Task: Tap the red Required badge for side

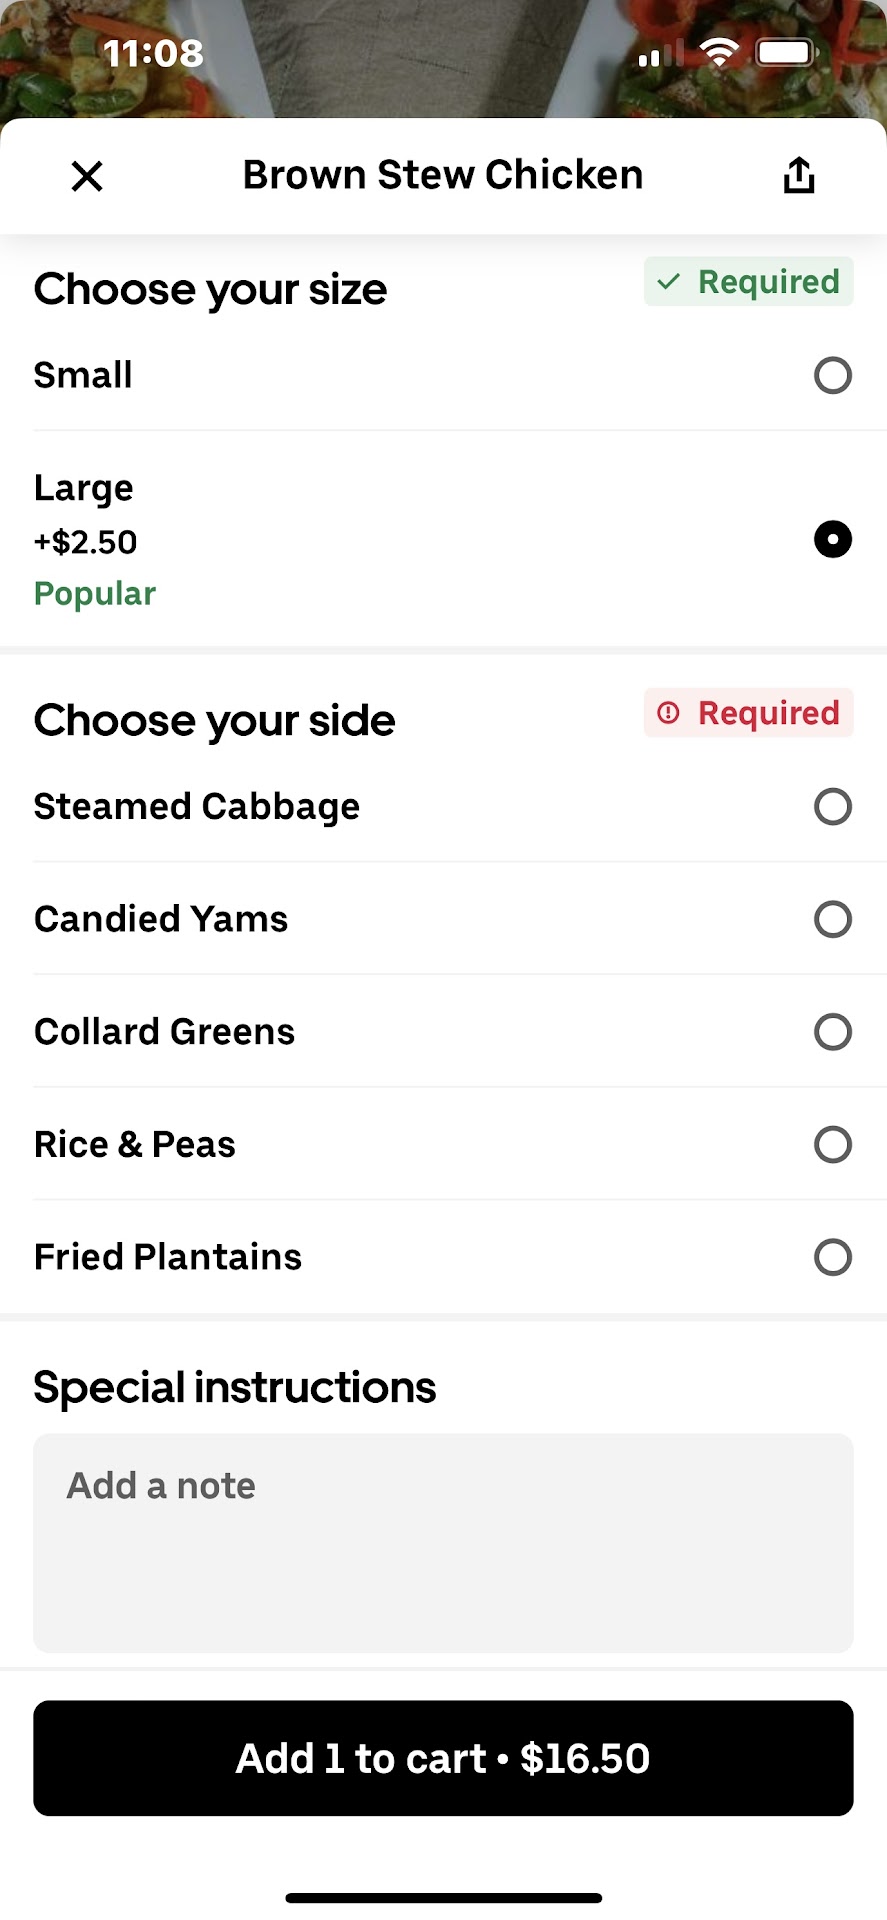Action: click(749, 713)
